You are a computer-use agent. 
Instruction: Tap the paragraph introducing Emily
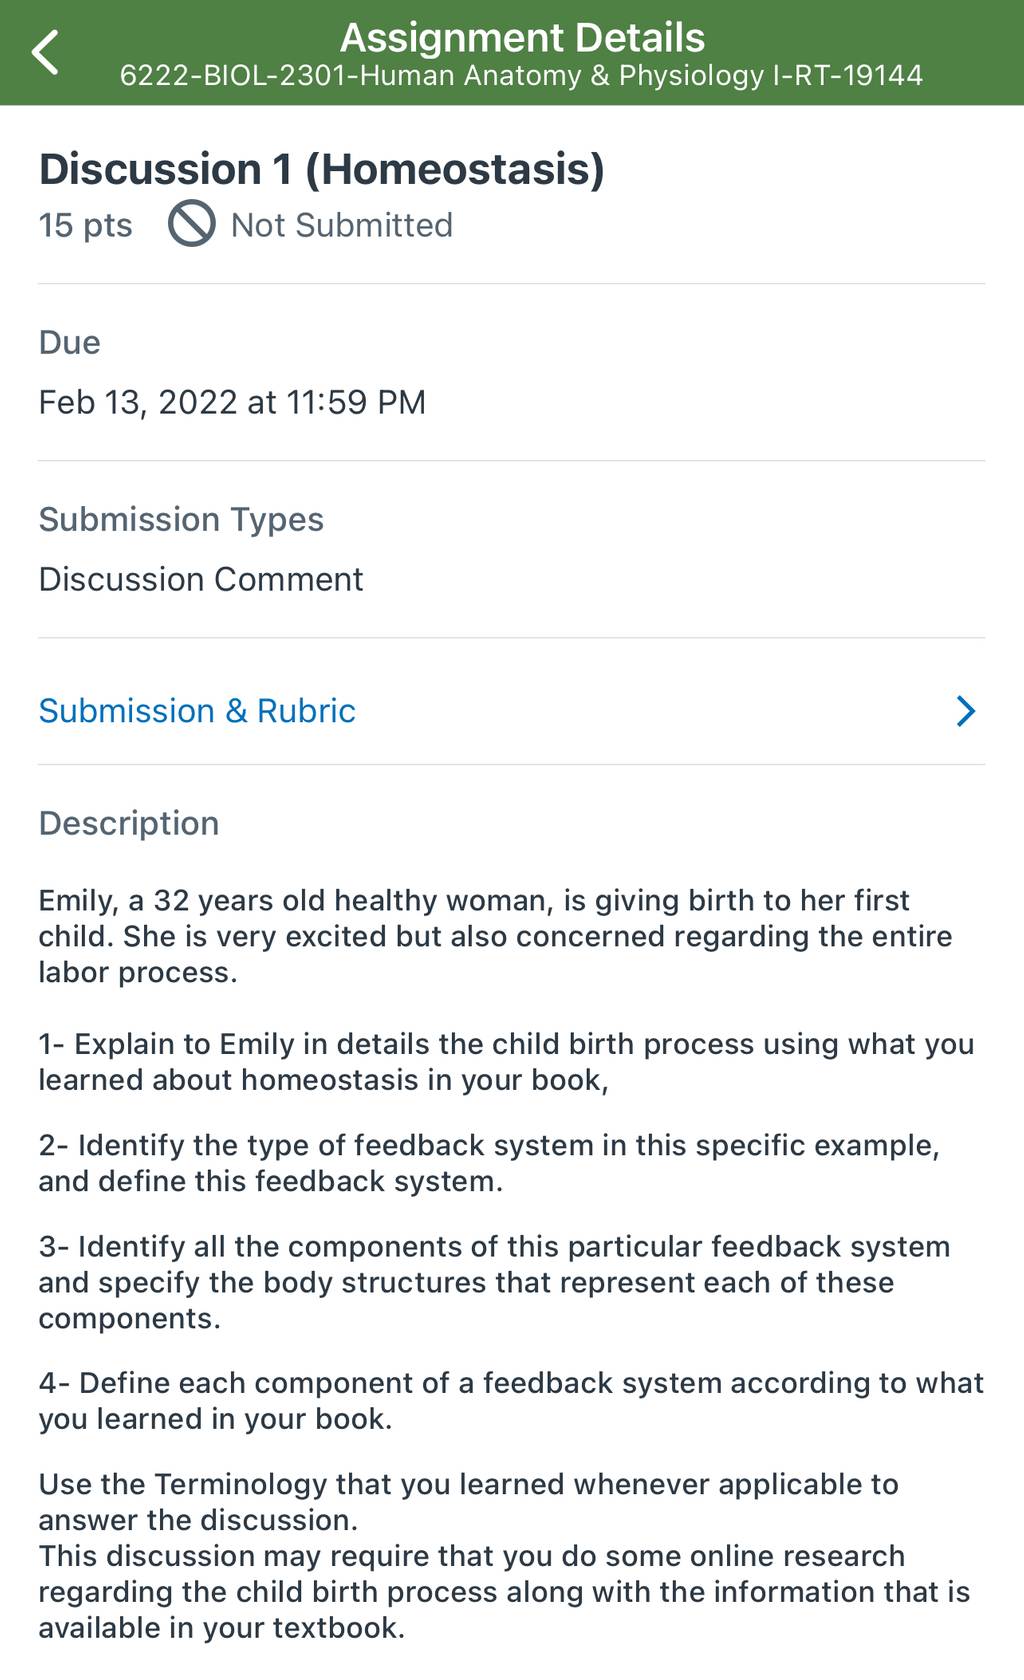pos(496,936)
